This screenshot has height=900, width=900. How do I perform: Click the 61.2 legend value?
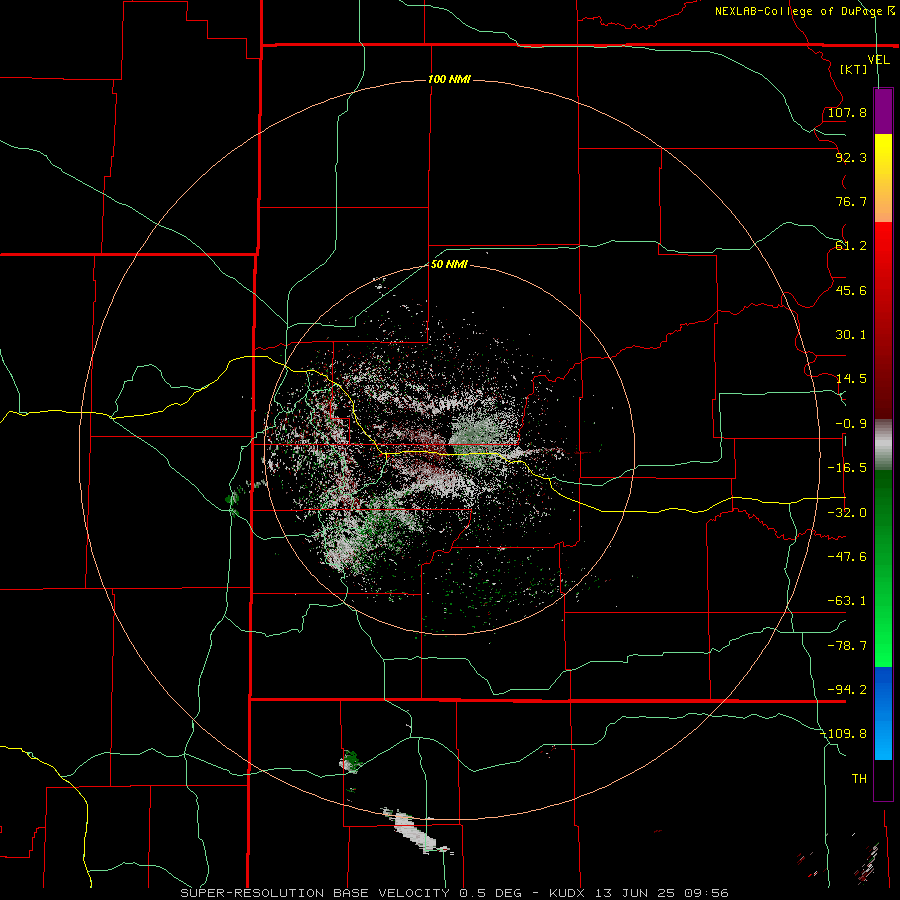click(x=851, y=246)
